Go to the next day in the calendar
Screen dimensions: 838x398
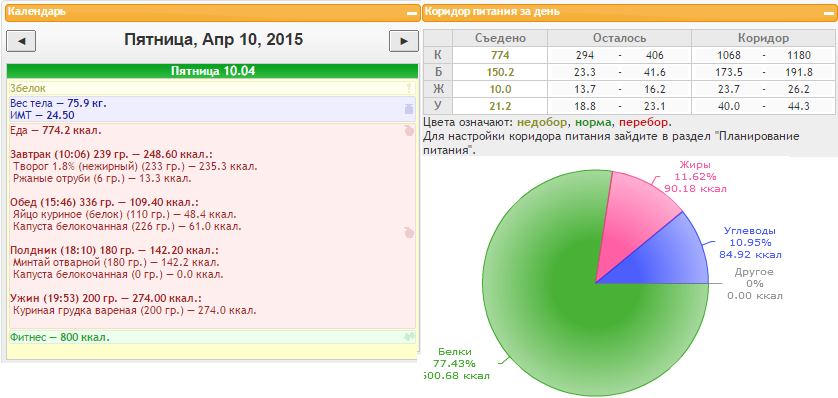tap(404, 41)
